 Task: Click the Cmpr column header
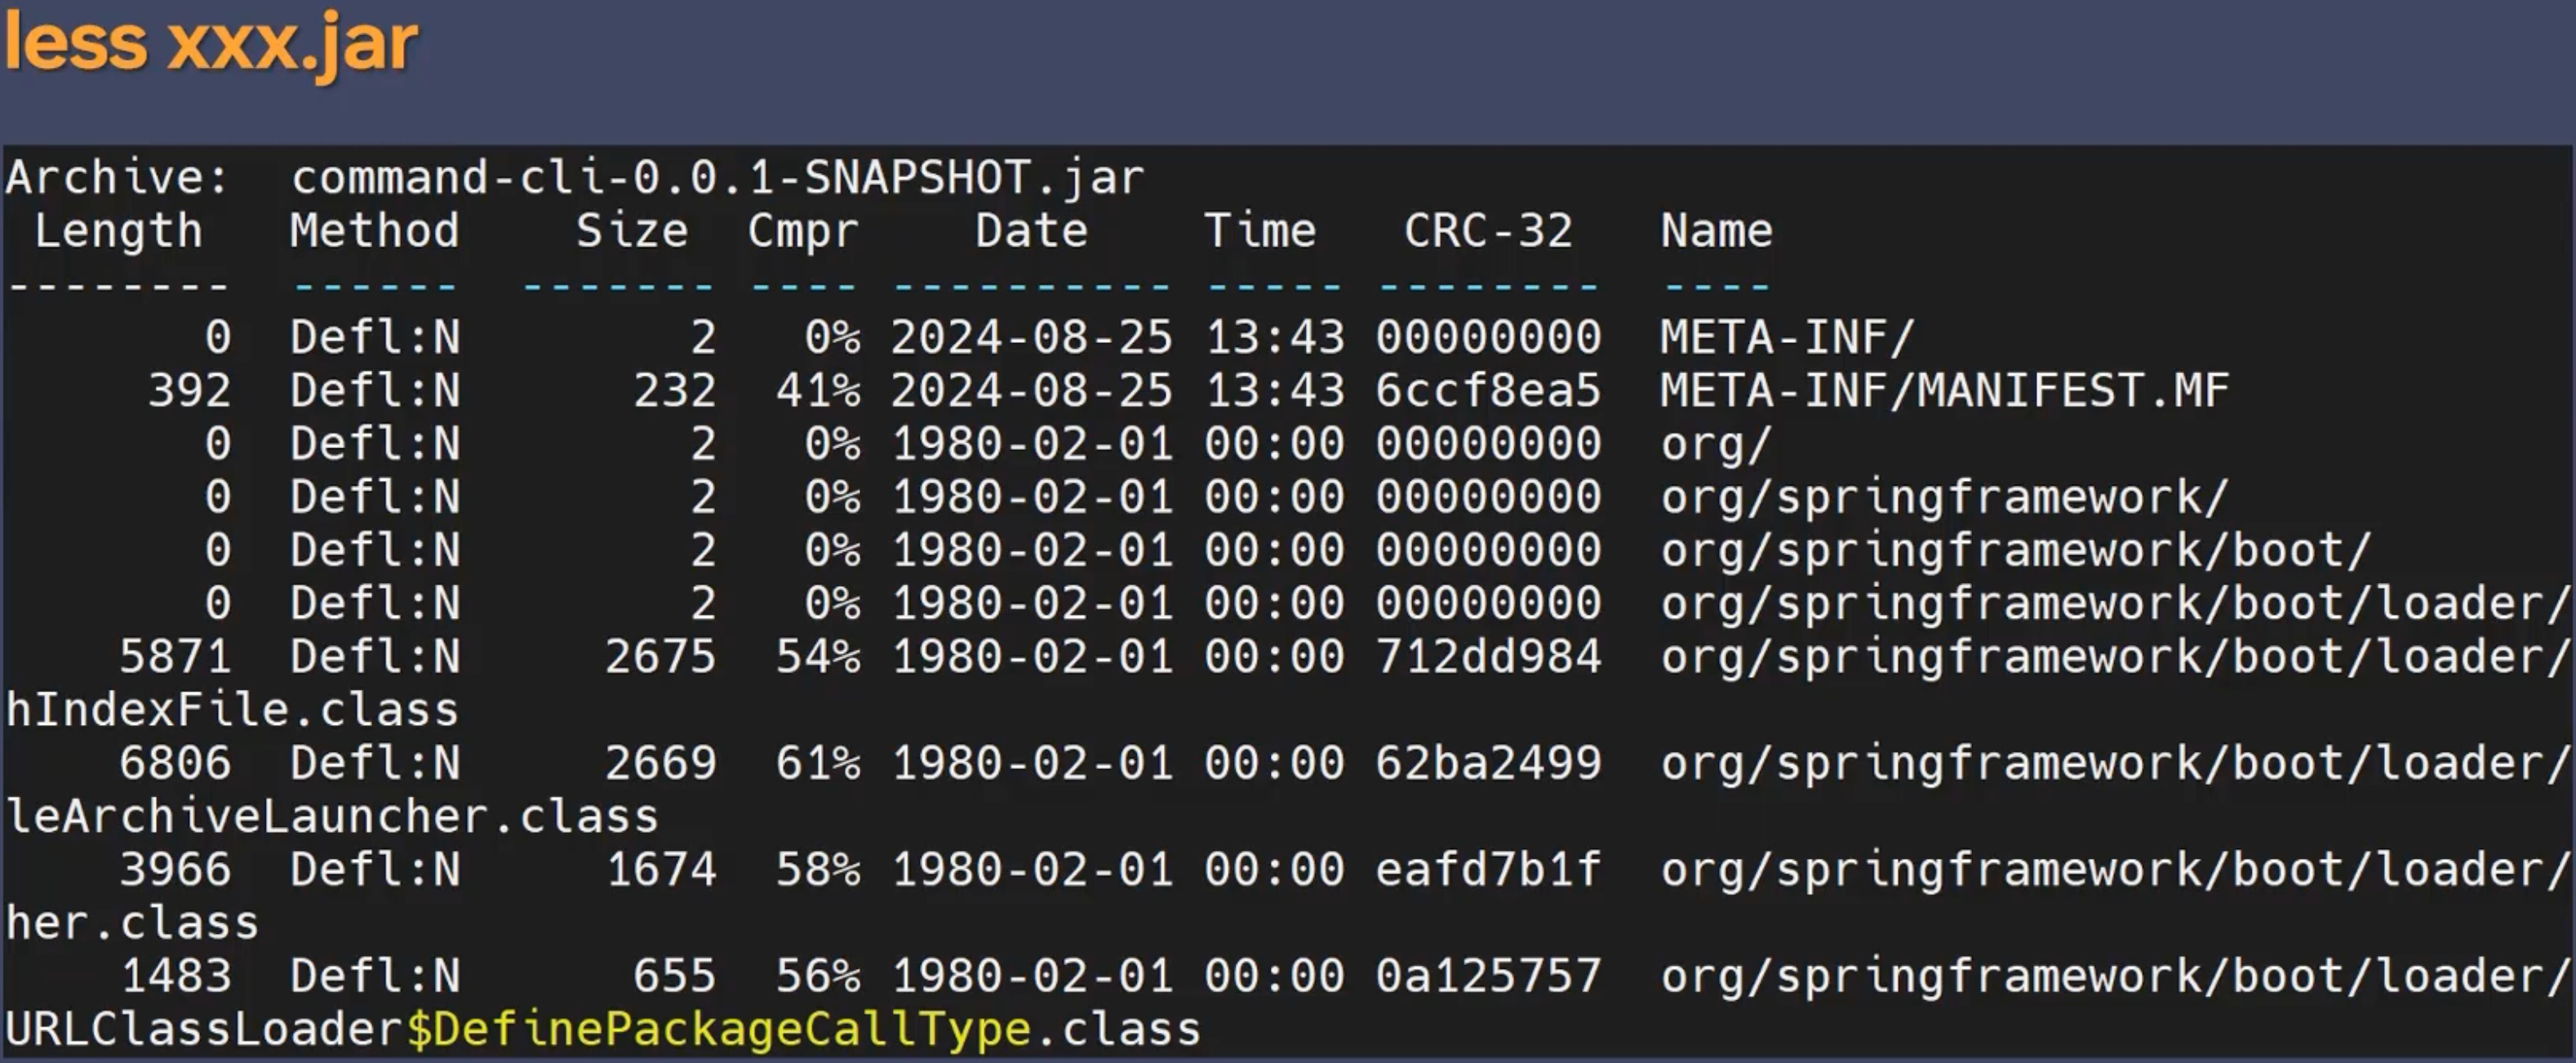(803, 231)
